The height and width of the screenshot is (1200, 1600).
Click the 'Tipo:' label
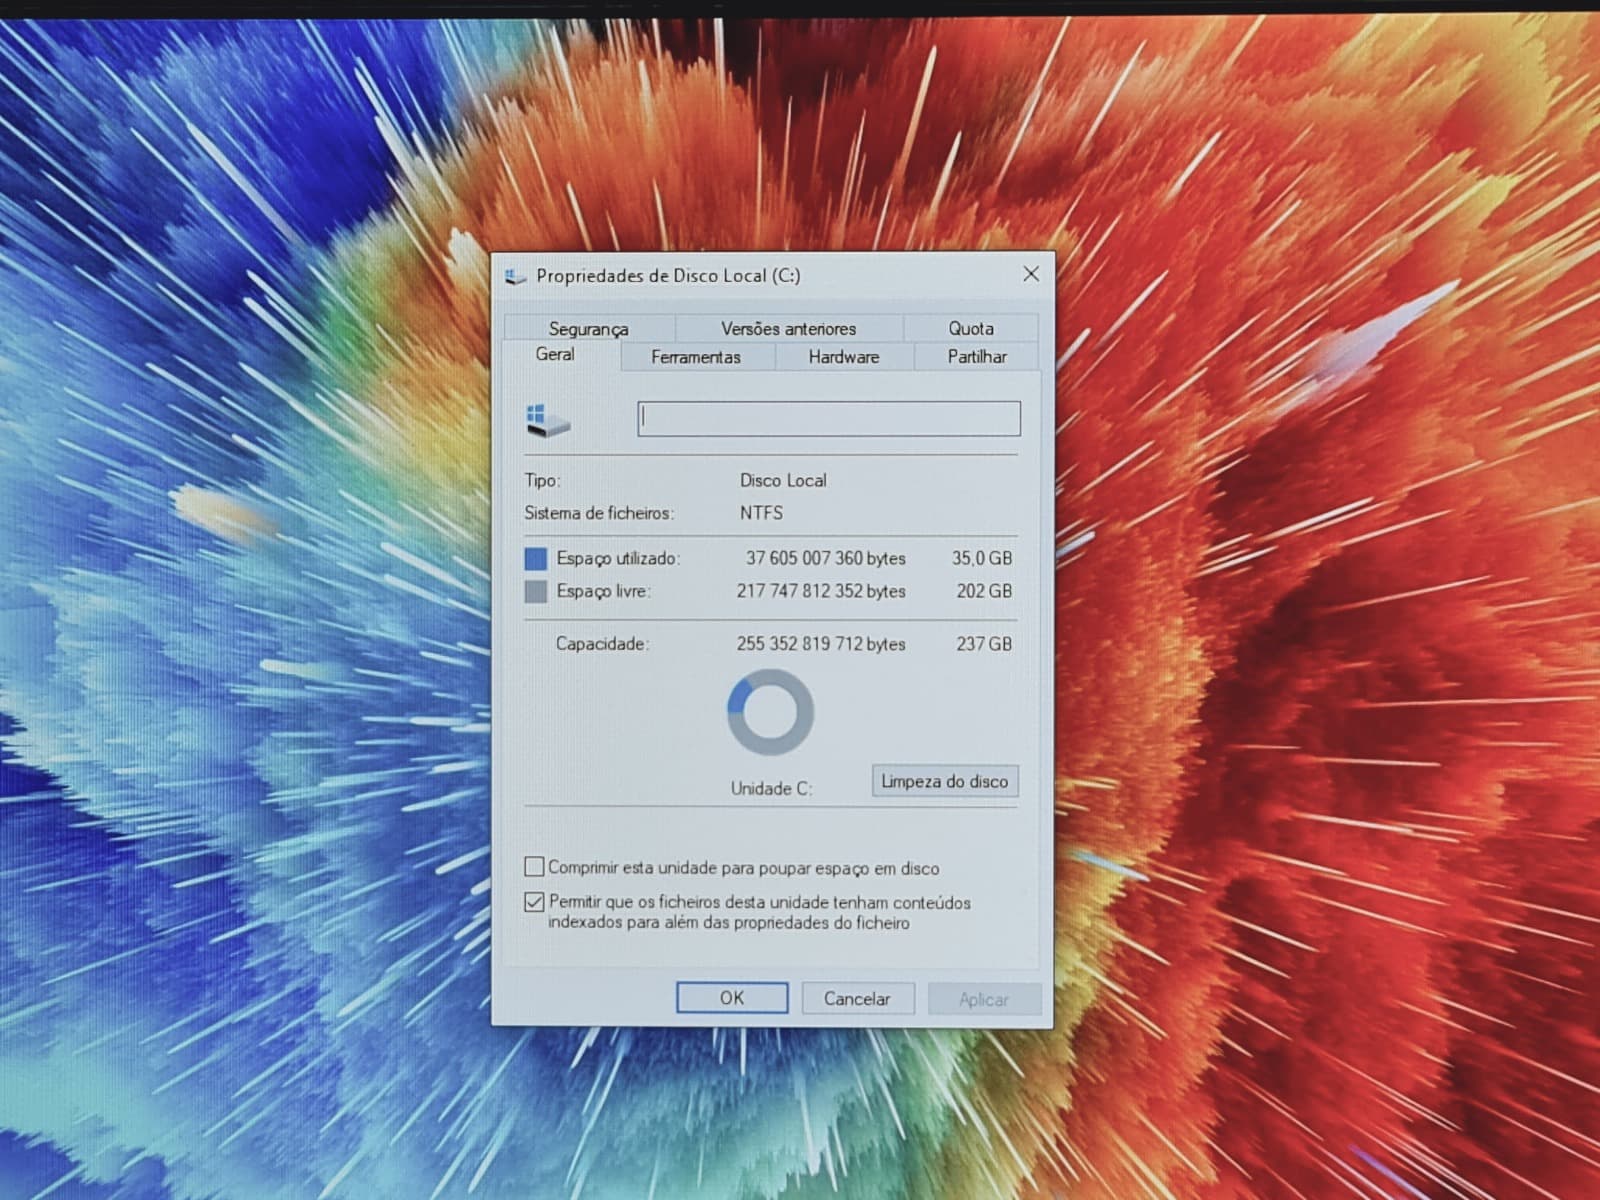coord(542,480)
